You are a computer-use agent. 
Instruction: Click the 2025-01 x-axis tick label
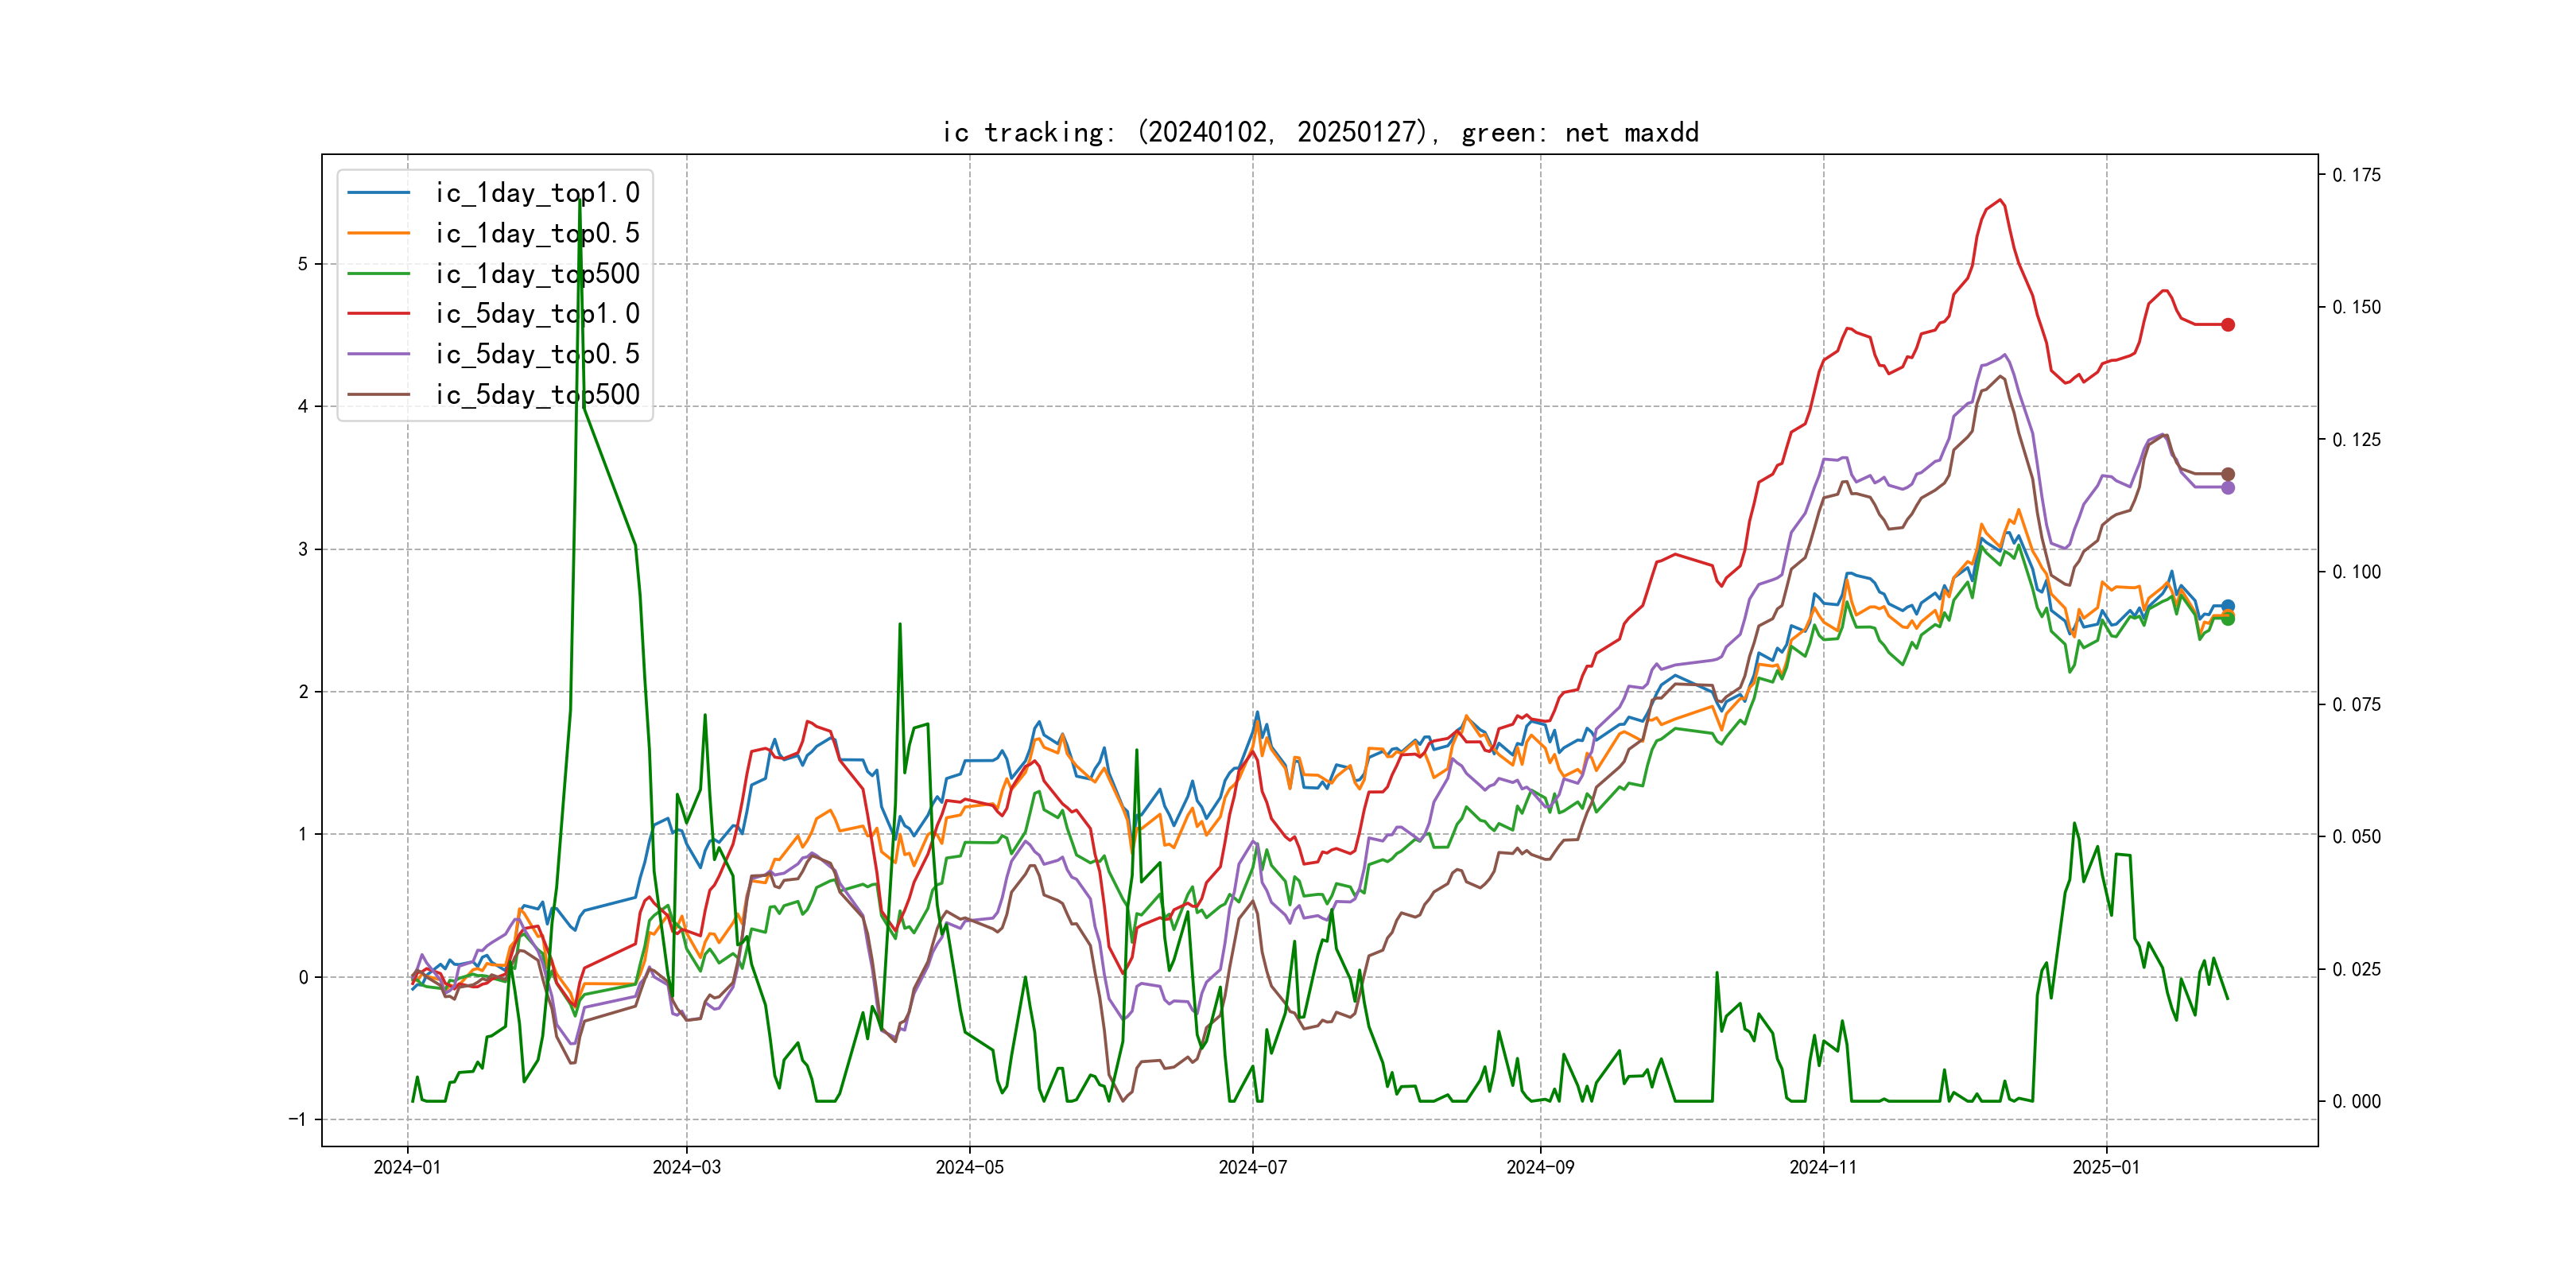(2105, 1167)
